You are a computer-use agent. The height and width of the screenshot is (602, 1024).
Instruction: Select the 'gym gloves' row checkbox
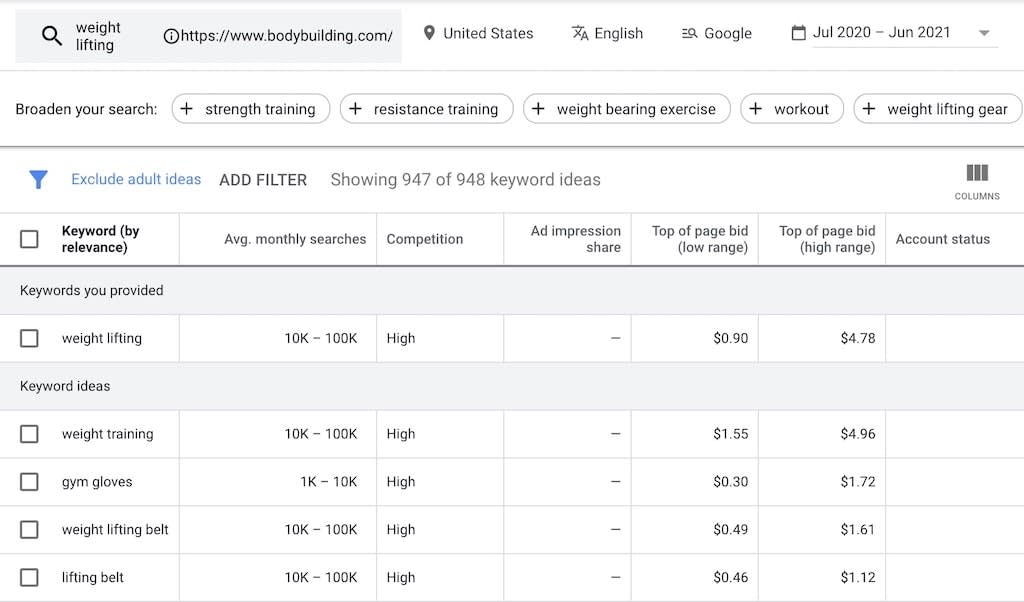29,482
